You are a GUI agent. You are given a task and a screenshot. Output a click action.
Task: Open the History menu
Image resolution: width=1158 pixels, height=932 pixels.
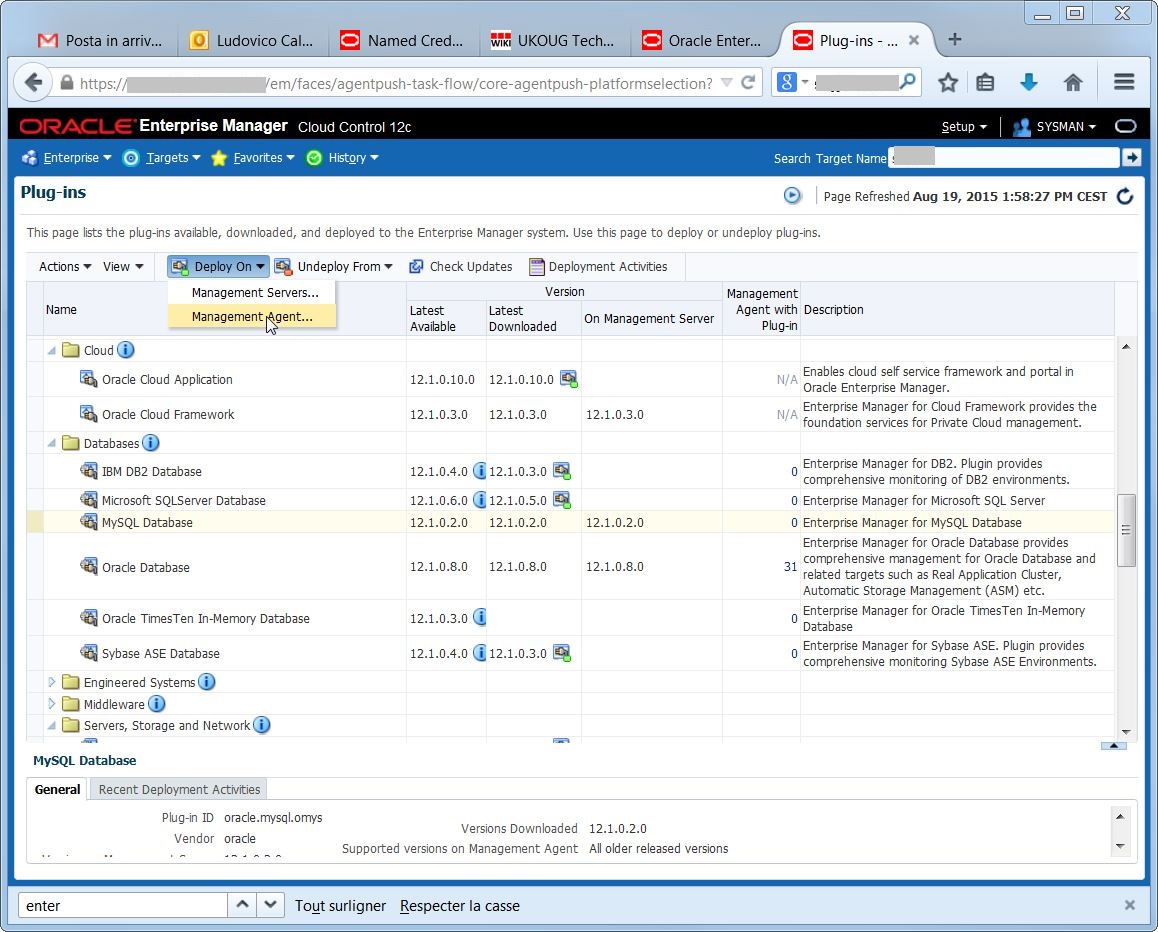tap(343, 157)
